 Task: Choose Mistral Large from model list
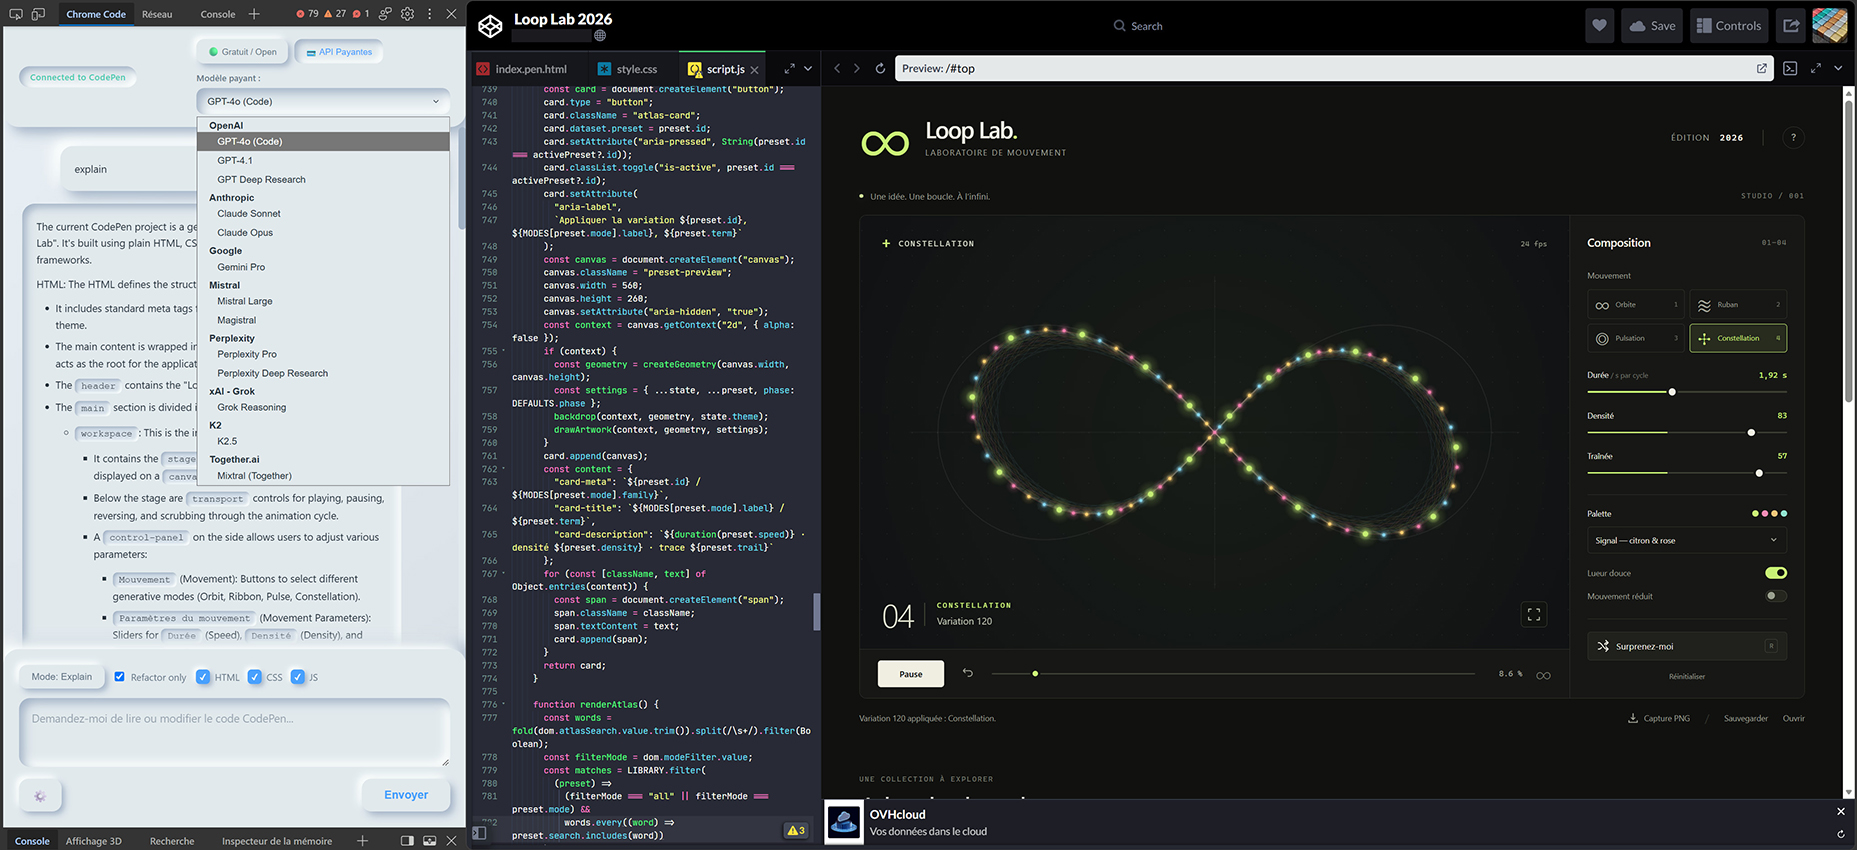(323, 301)
